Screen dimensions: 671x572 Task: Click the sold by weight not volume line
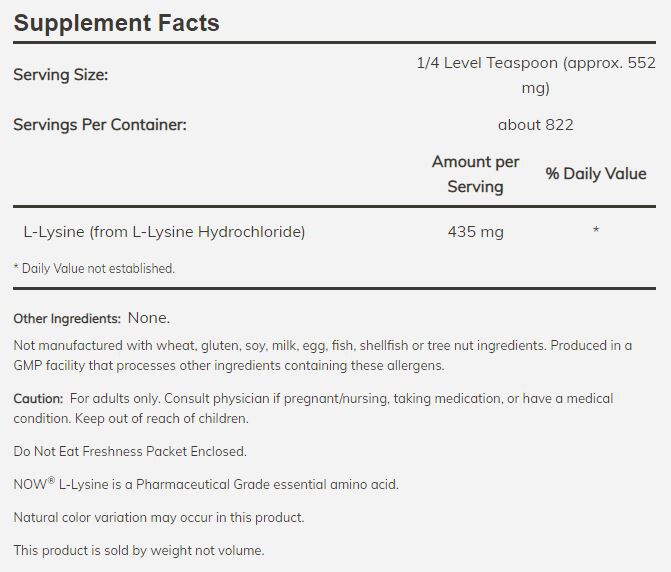point(138,551)
